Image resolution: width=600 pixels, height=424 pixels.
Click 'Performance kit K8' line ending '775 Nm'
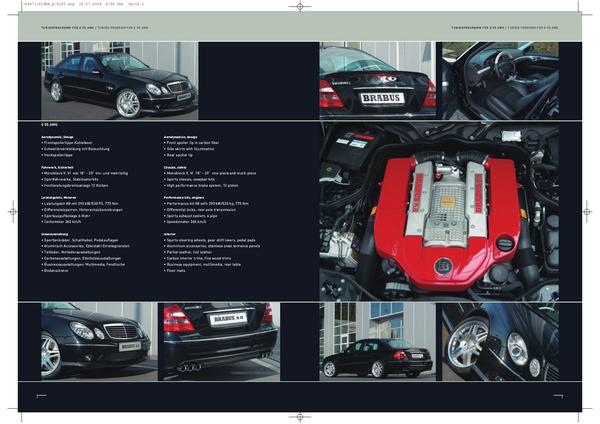[x=207, y=204]
